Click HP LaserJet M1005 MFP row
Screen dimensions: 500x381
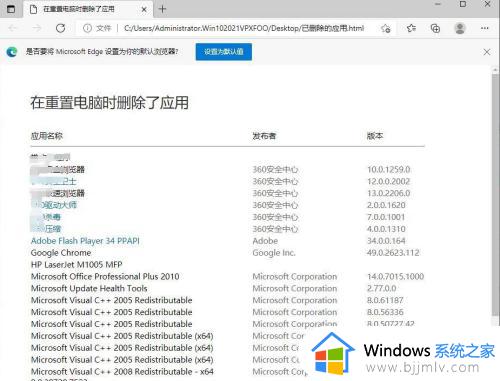77,265
